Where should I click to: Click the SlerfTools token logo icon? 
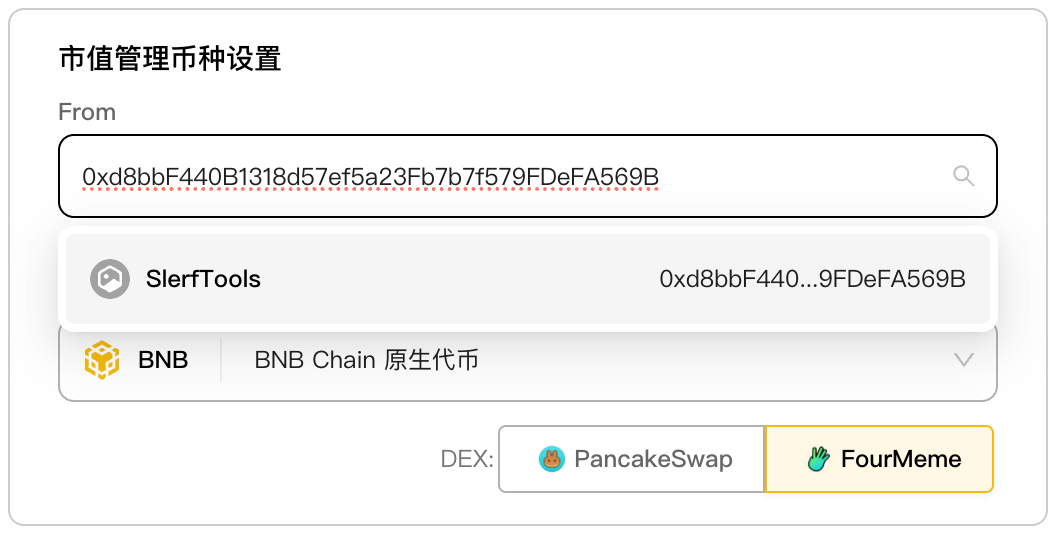pos(109,279)
